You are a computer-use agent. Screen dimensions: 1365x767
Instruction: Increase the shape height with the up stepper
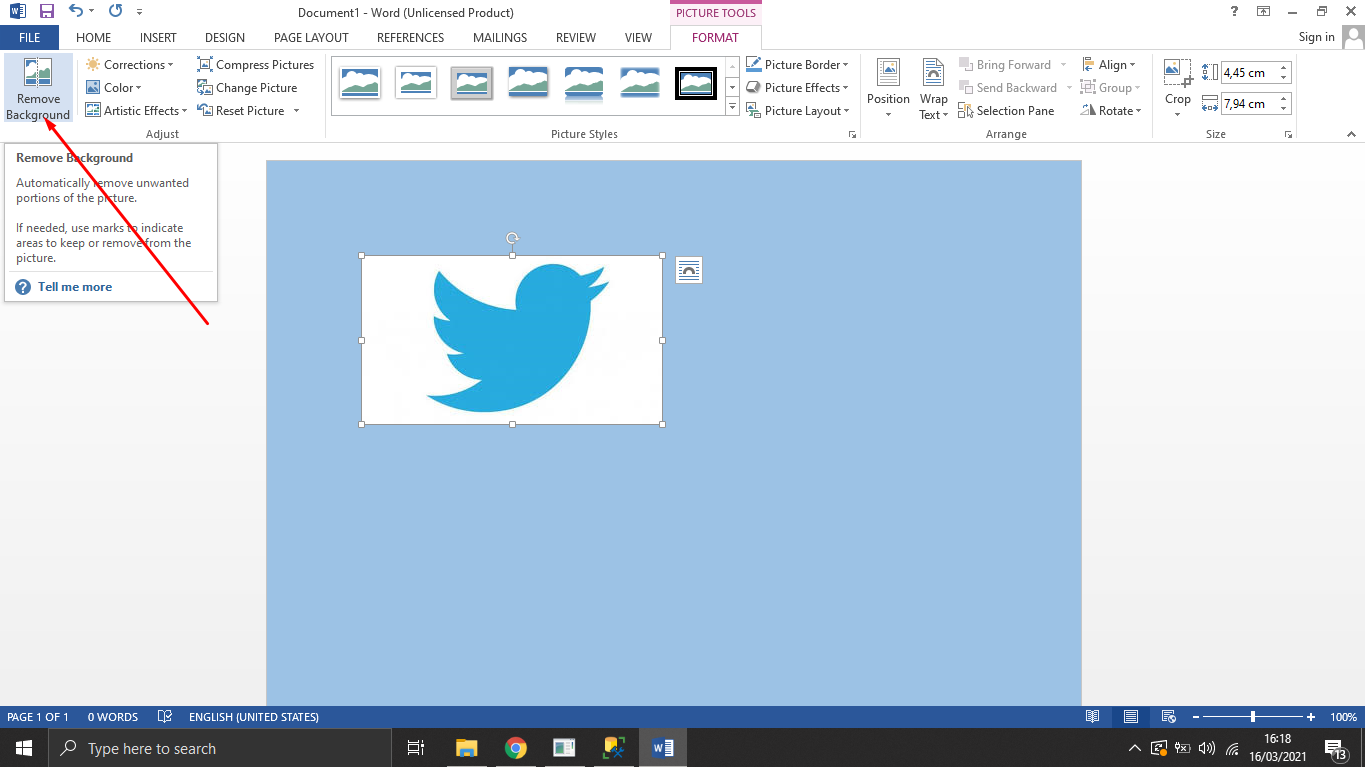pyautogui.click(x=1284, y=68)
